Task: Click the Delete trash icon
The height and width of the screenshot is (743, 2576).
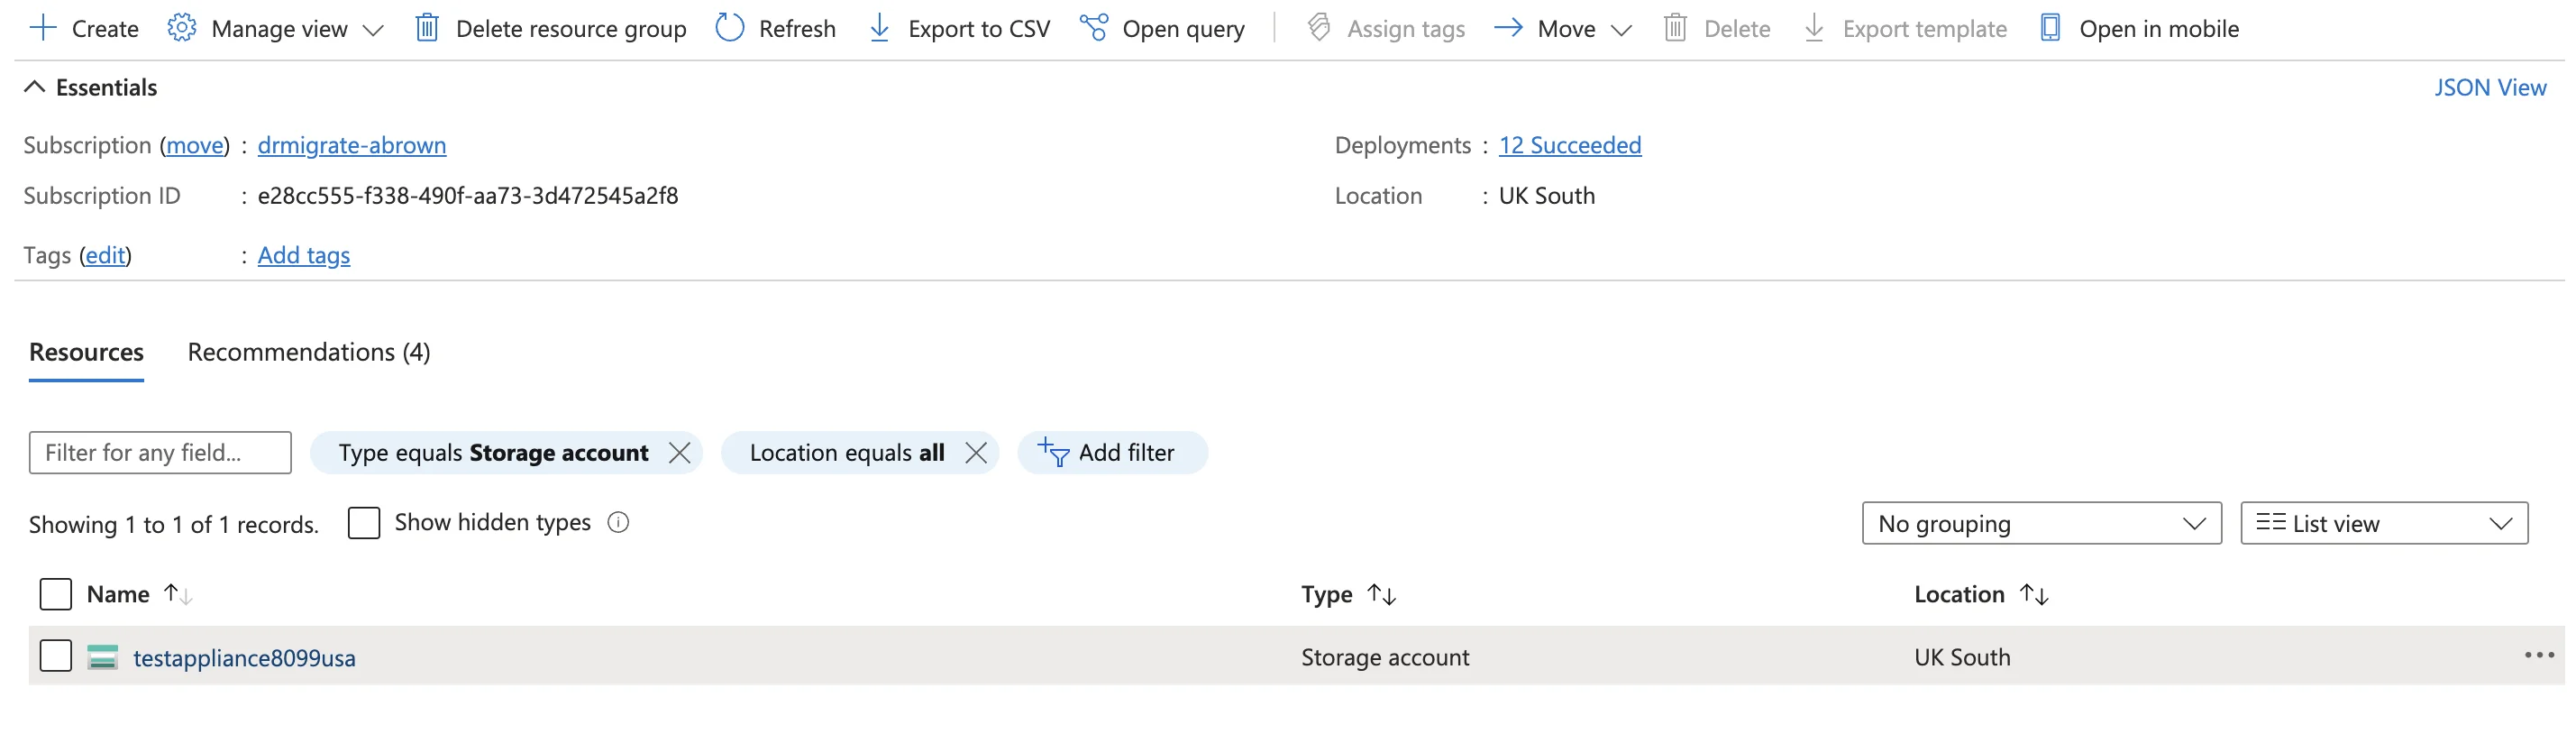Action: click(1675, 28)
